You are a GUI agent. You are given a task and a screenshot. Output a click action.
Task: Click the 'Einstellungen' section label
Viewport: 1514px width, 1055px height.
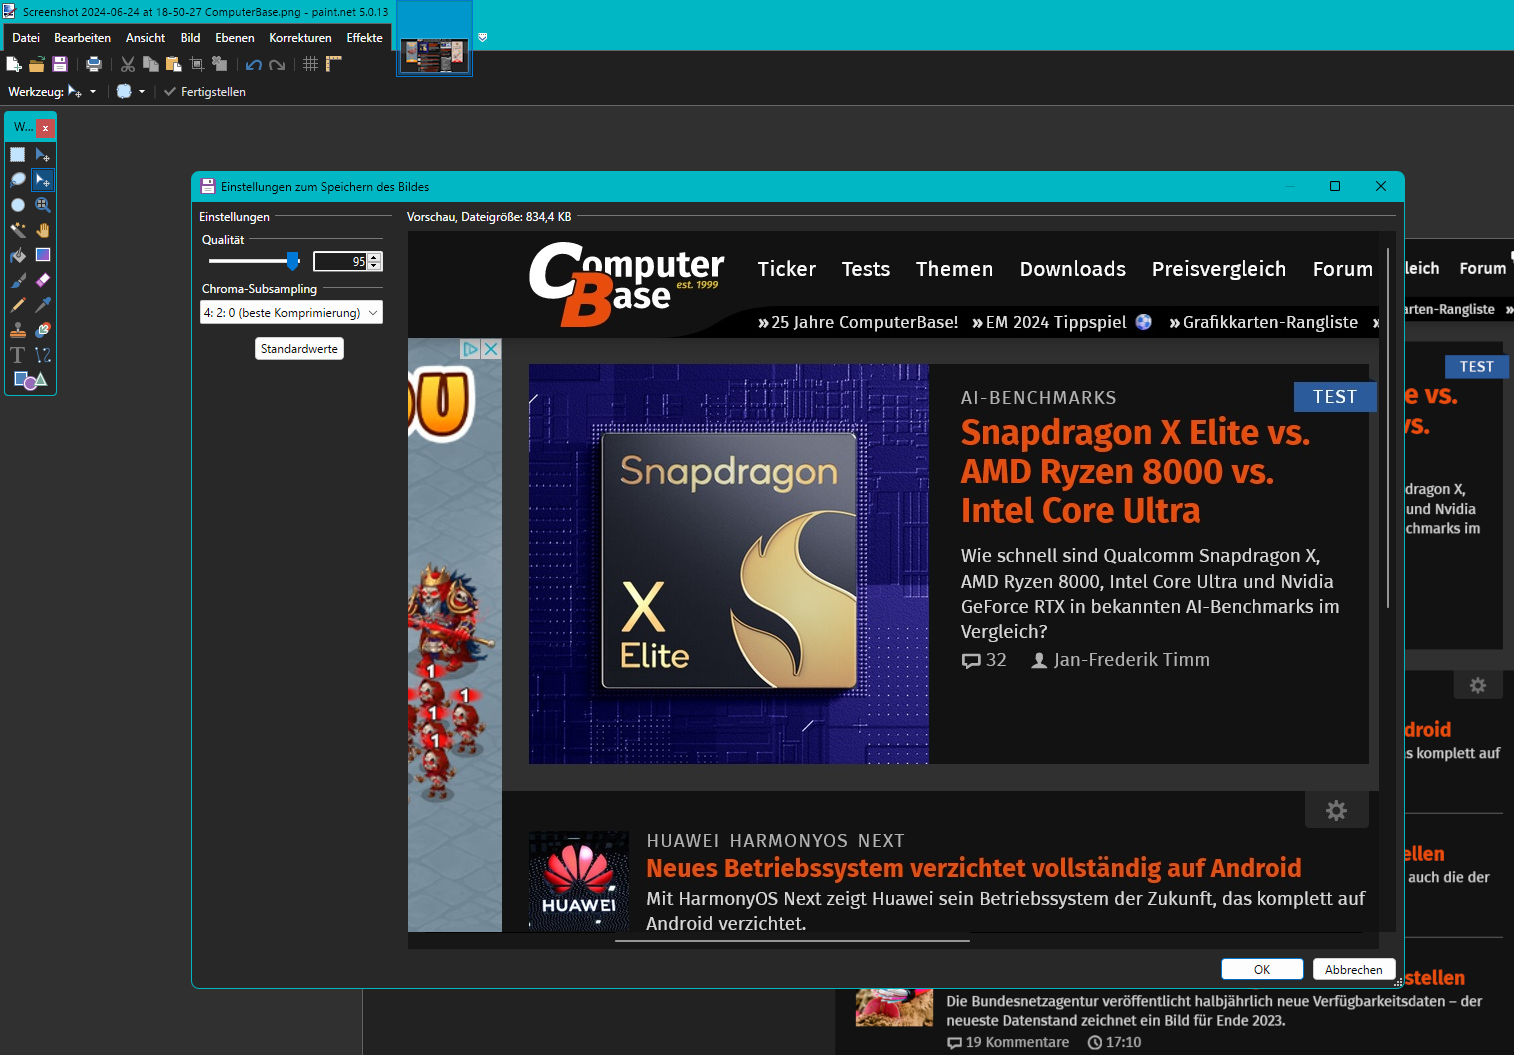234,217
